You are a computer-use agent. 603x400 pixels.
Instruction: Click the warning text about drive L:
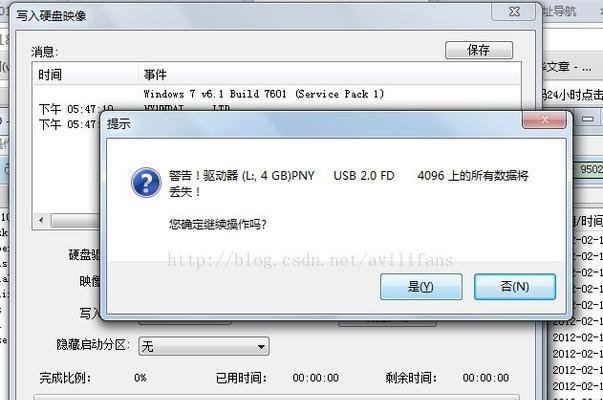tap(349, 183)
